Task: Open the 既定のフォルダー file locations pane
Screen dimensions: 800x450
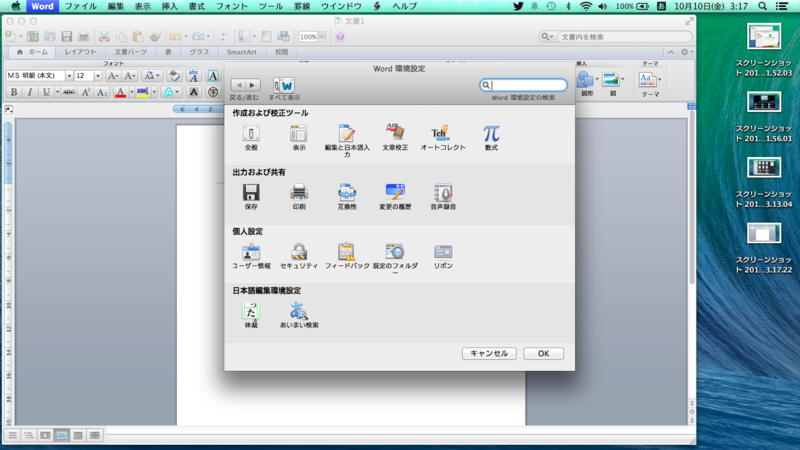Action: [x=395, y=259]
